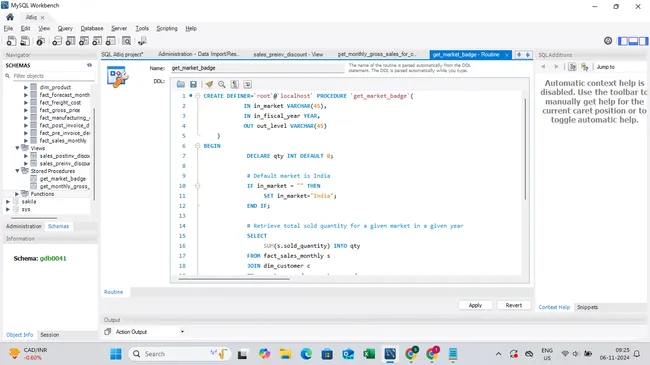Click the search table data icon

click(126, 41)
